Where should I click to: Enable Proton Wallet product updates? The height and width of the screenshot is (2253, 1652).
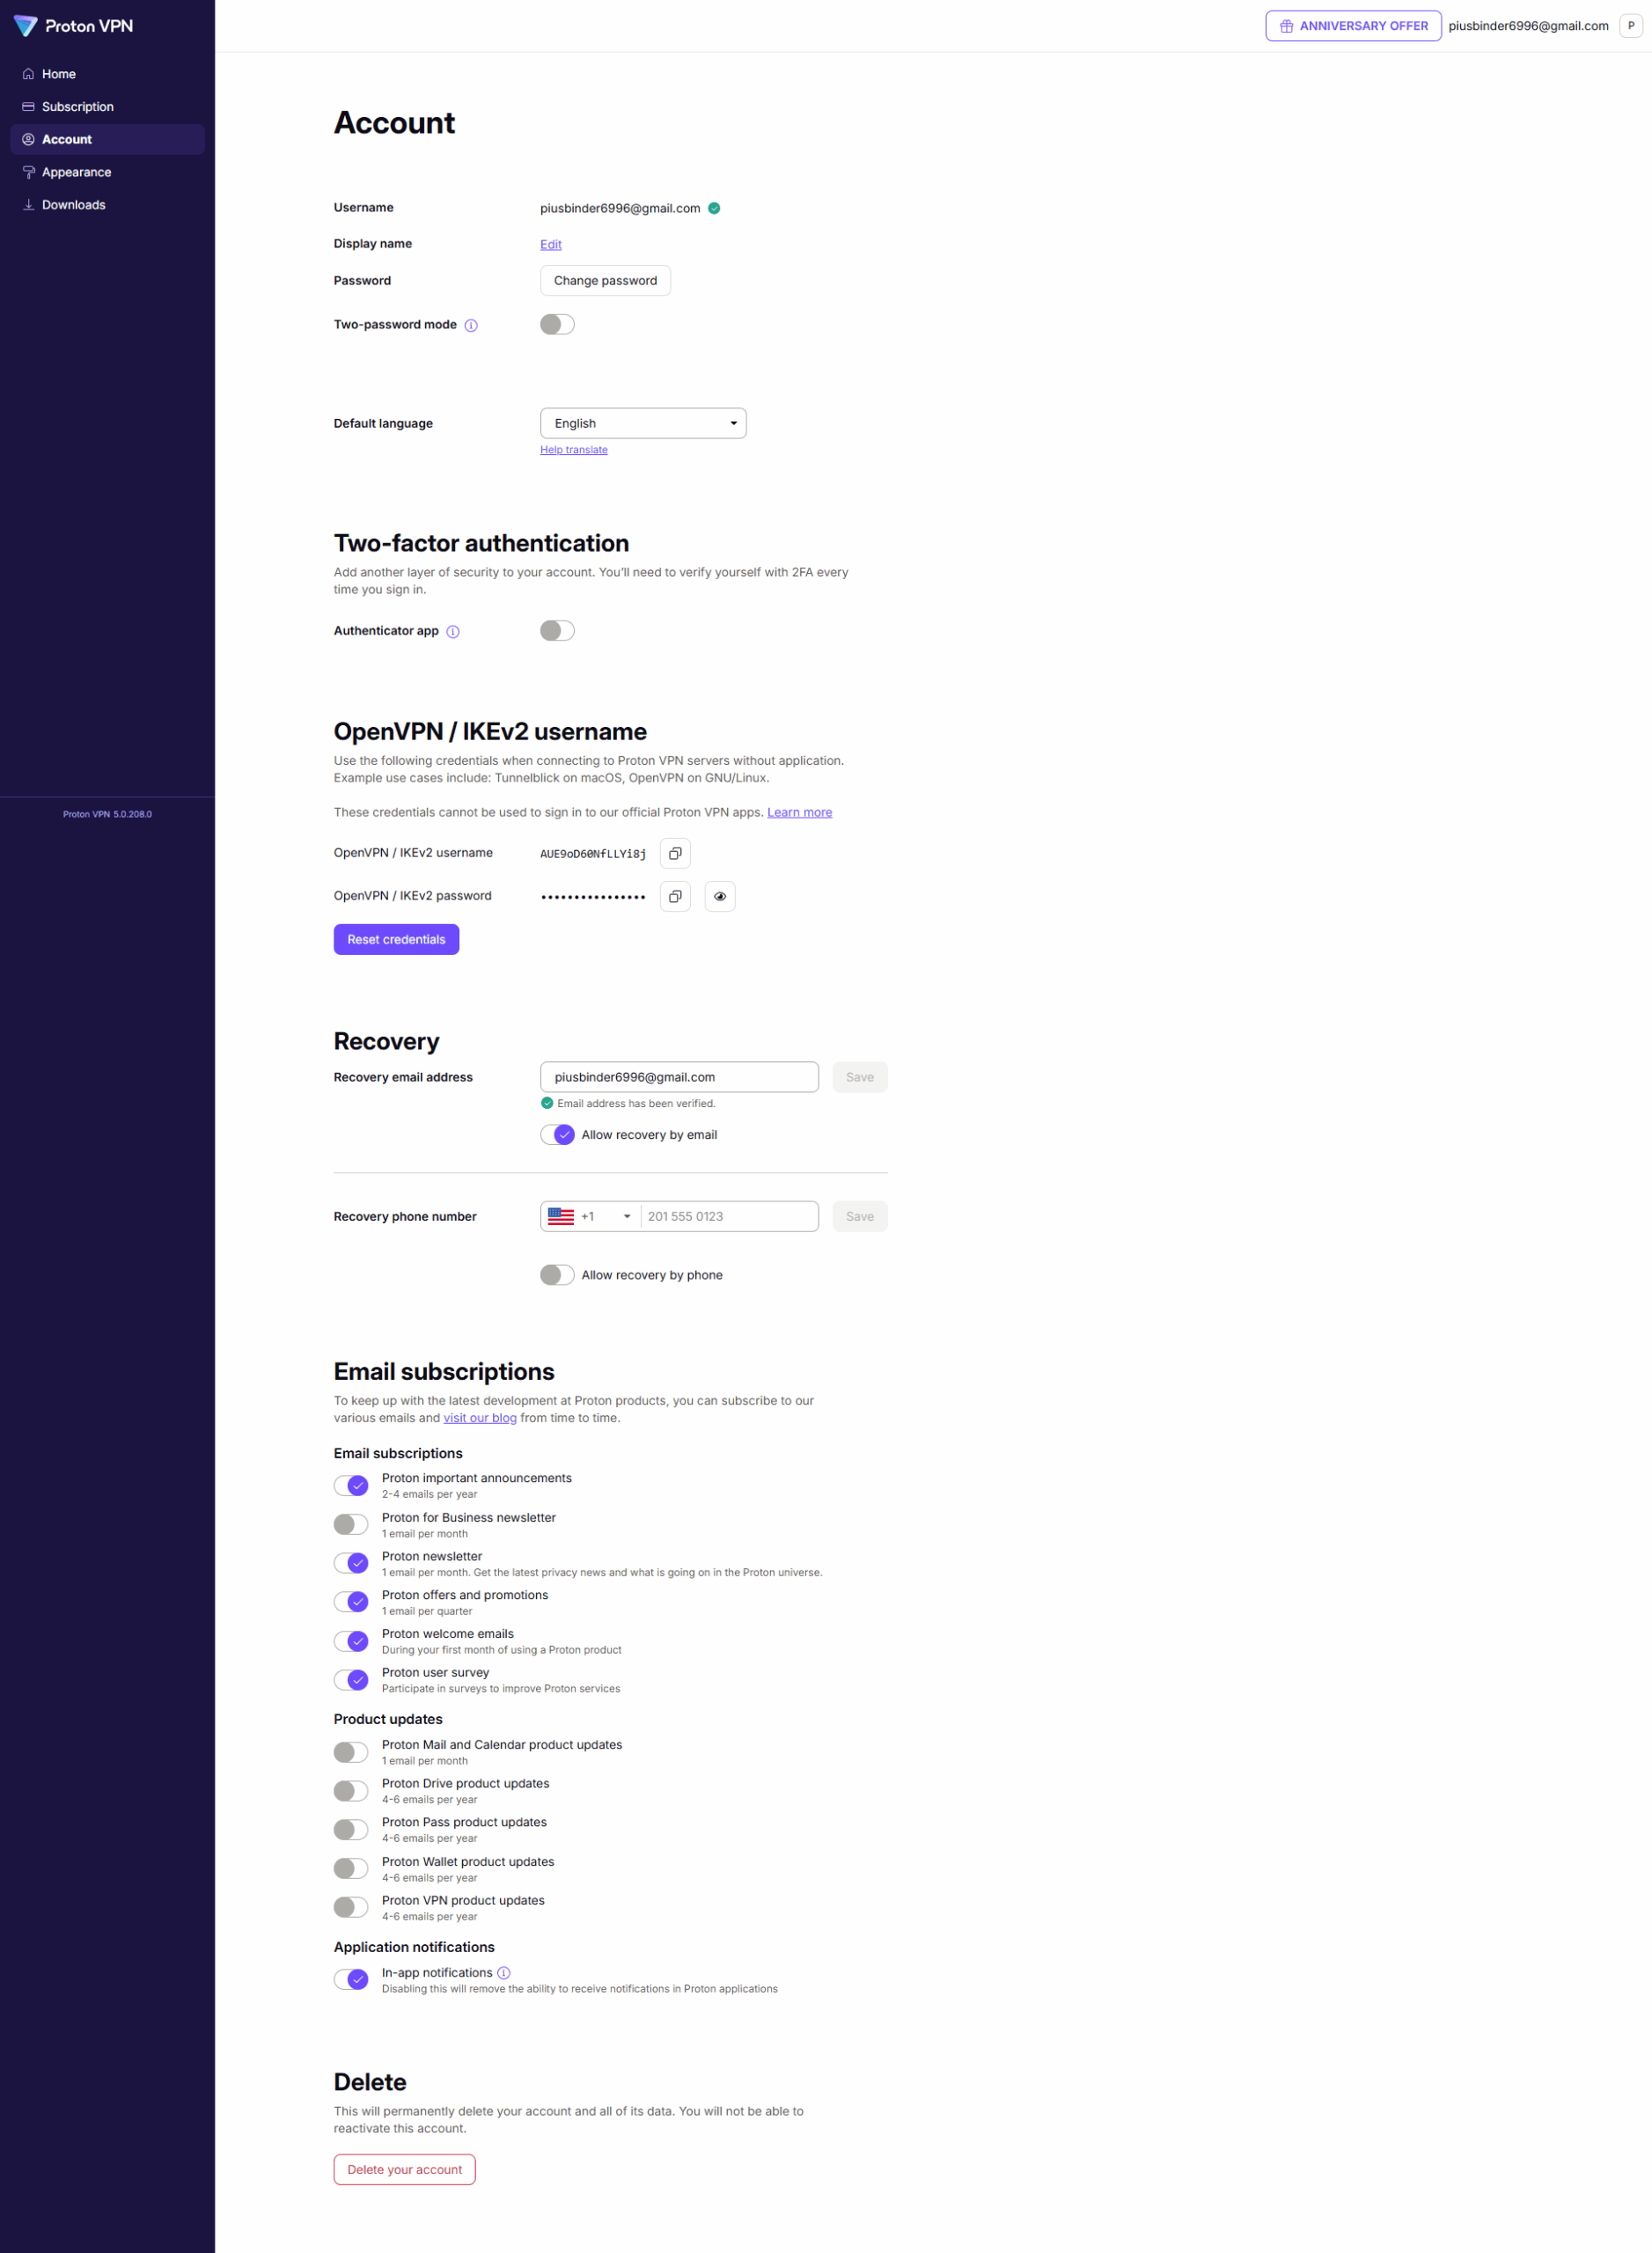tap(351, 1868)
